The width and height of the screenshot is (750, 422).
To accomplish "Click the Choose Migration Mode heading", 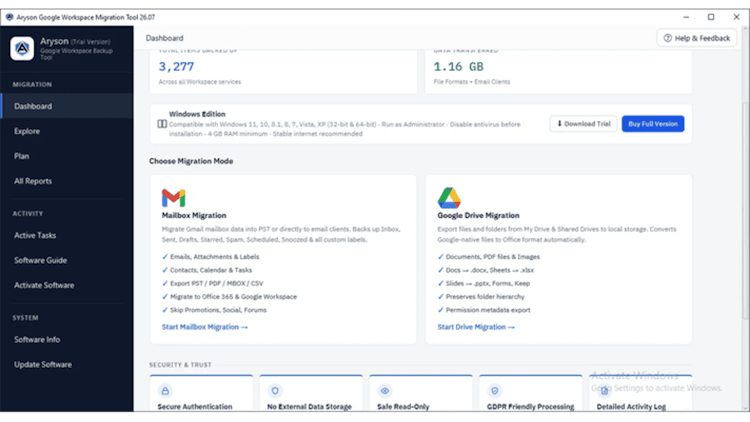I will pos(191,161).
